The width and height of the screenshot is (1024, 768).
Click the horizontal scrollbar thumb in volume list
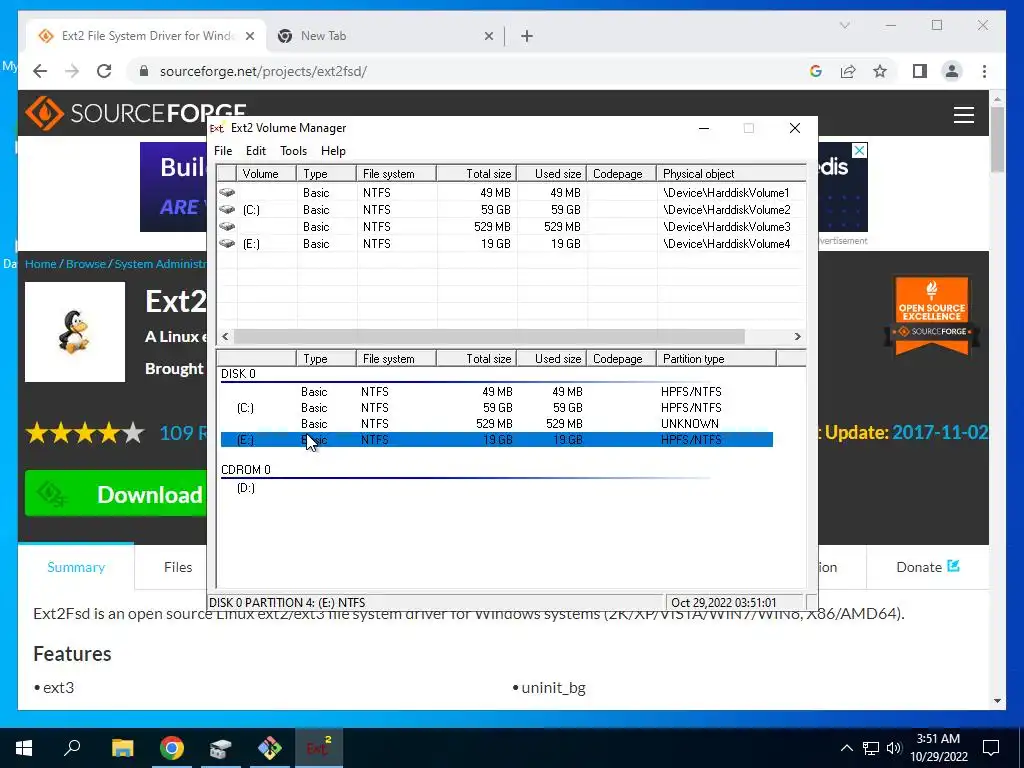point(488,336)
